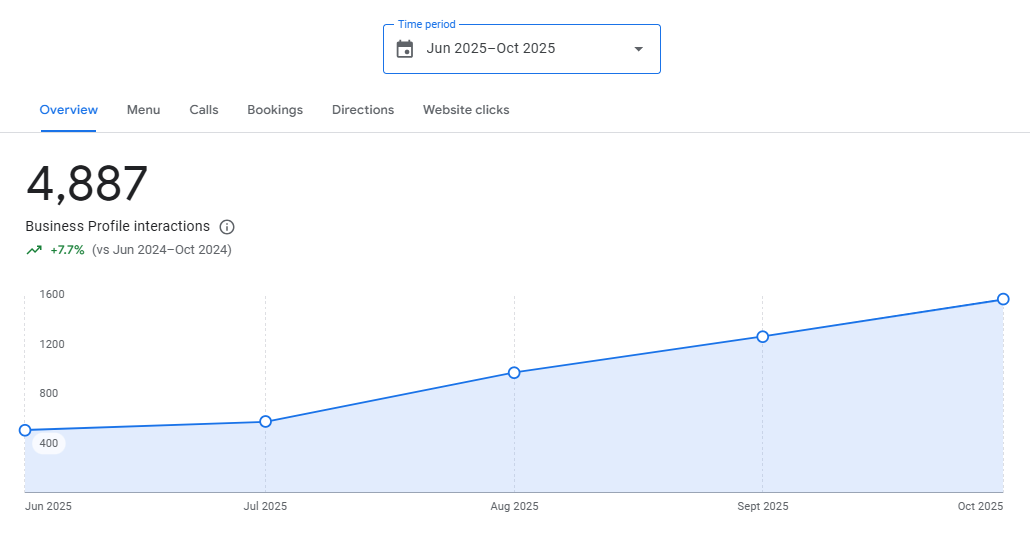Click the Business Profile interactions label
The height and width of the screenshot is (538, 1030).
[118, 227]
